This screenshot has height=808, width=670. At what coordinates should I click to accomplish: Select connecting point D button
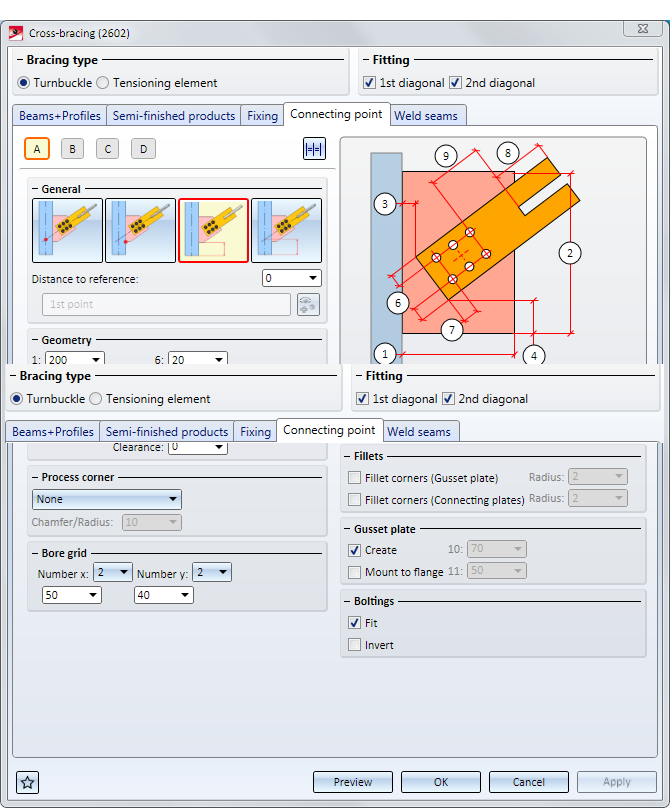(143, 149)
